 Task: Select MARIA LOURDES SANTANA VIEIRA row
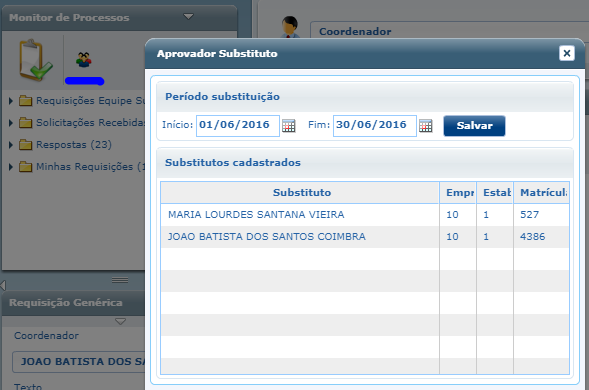[365, 215]
